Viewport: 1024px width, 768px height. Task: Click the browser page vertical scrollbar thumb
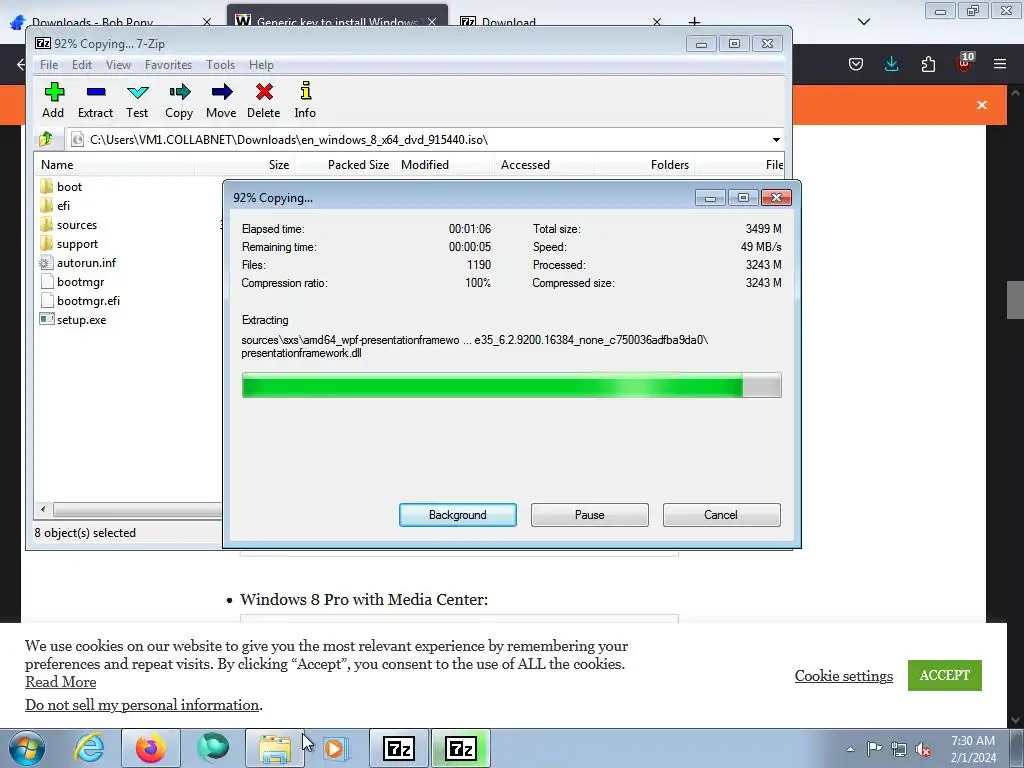coord(1015,300)
